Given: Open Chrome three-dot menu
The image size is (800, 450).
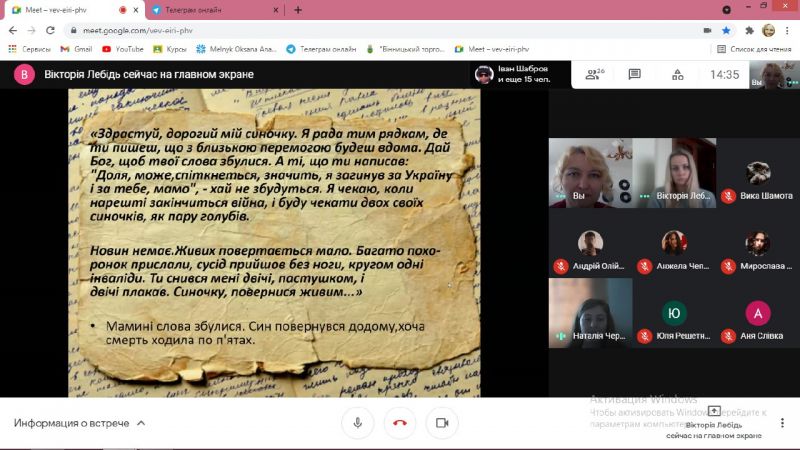Looking at the screenshot, I should (788, 31).
